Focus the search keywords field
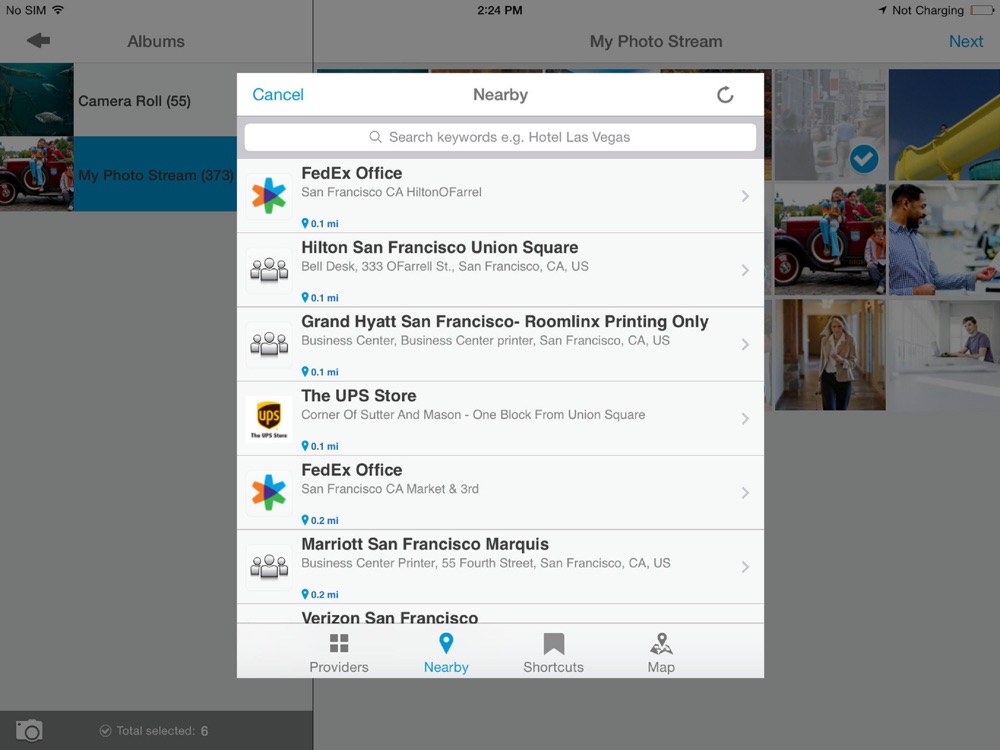 (500, 137)
